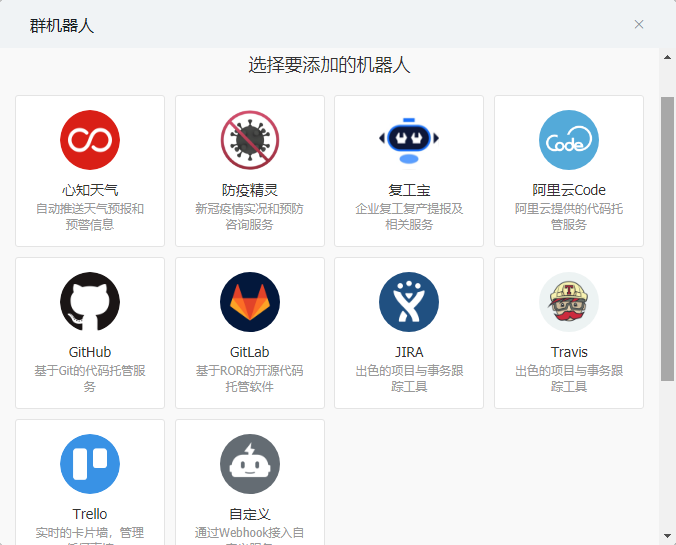676x545 pixels.
Task: Click description 新冠疫情实况和预防咨询服务
Action: 250,216
